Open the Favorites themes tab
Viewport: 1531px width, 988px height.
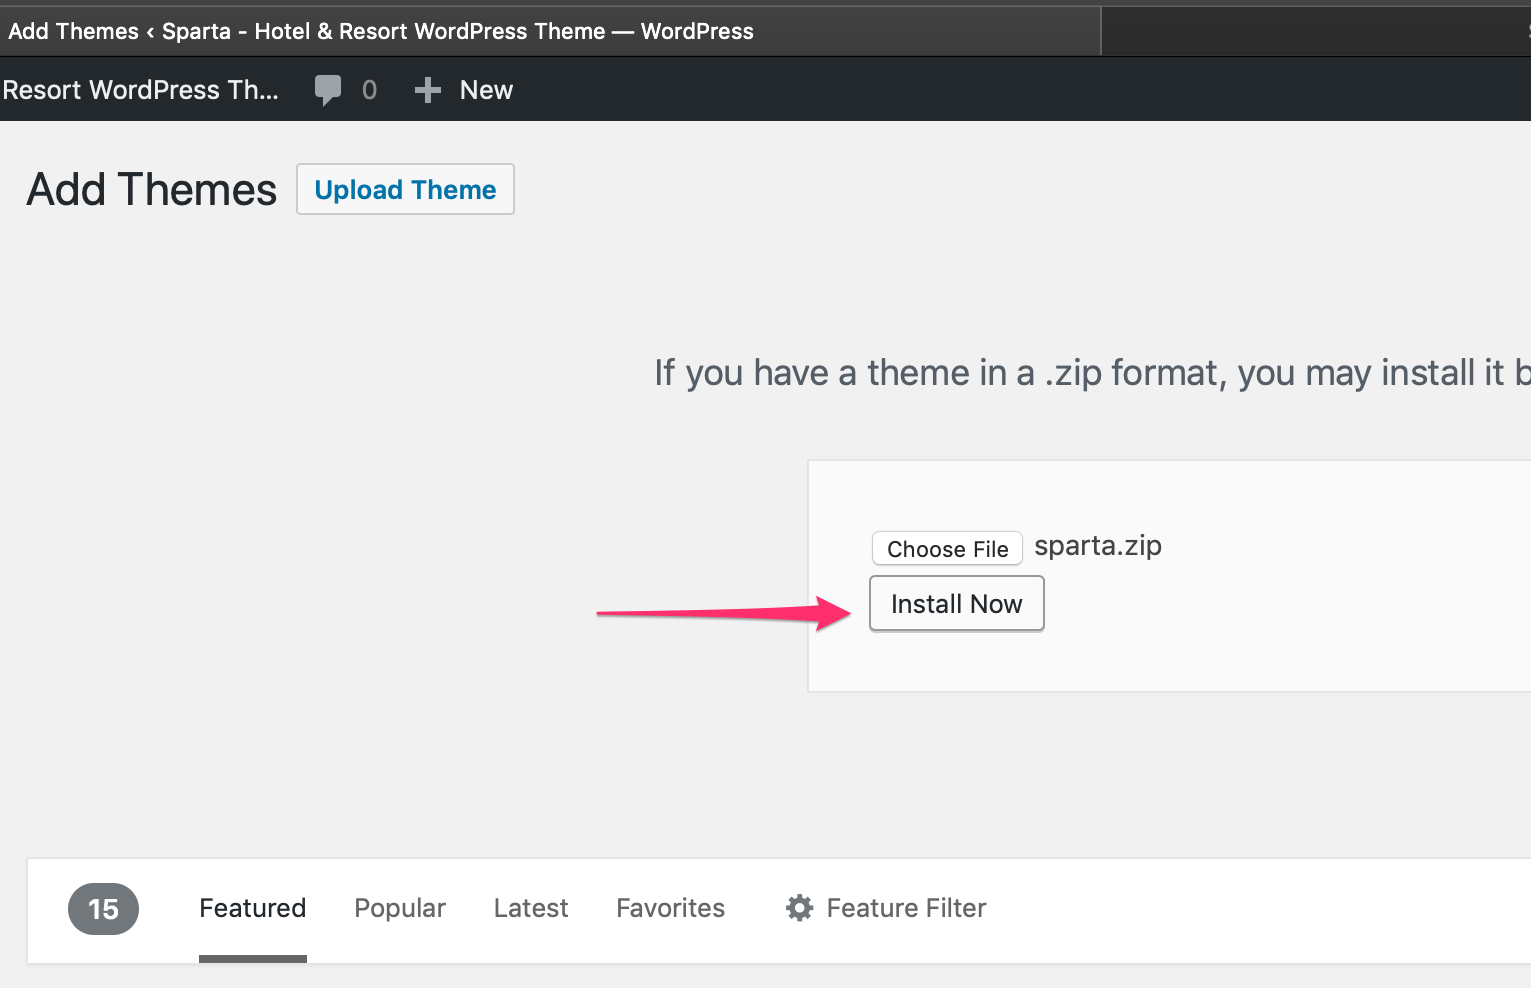670,908
